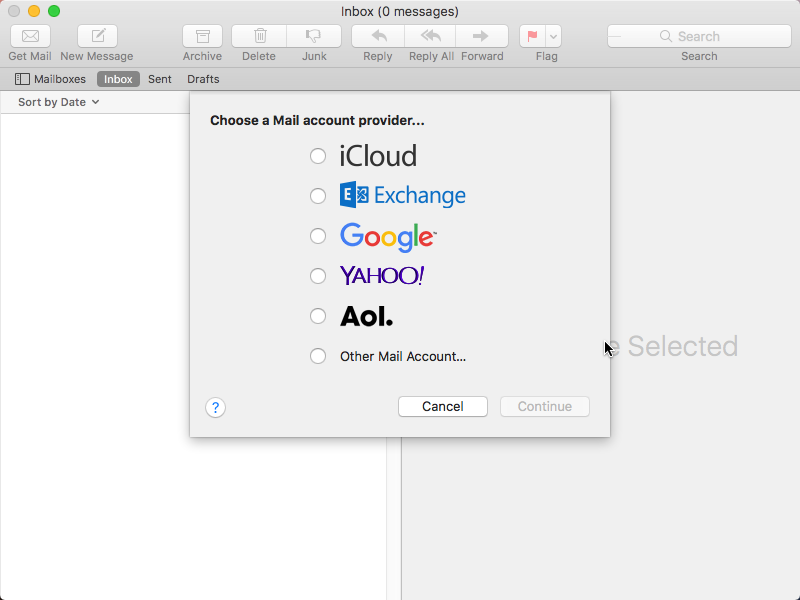Switch to Drafts mailbox tab
This screenshot has width=800, height=600.
point(203,79)
